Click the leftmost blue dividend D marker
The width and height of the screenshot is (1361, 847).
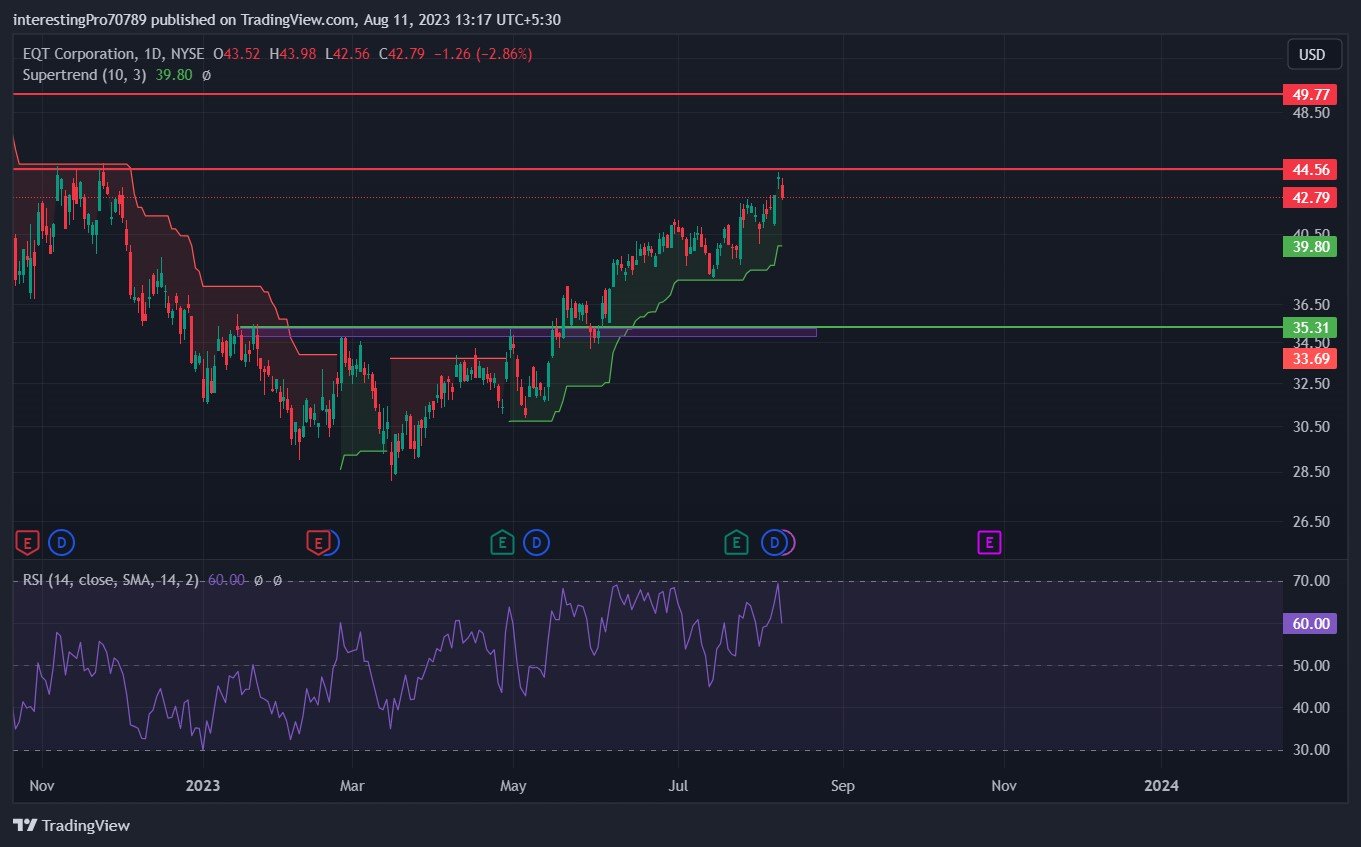pyautogui.click(x=62, y=543)
